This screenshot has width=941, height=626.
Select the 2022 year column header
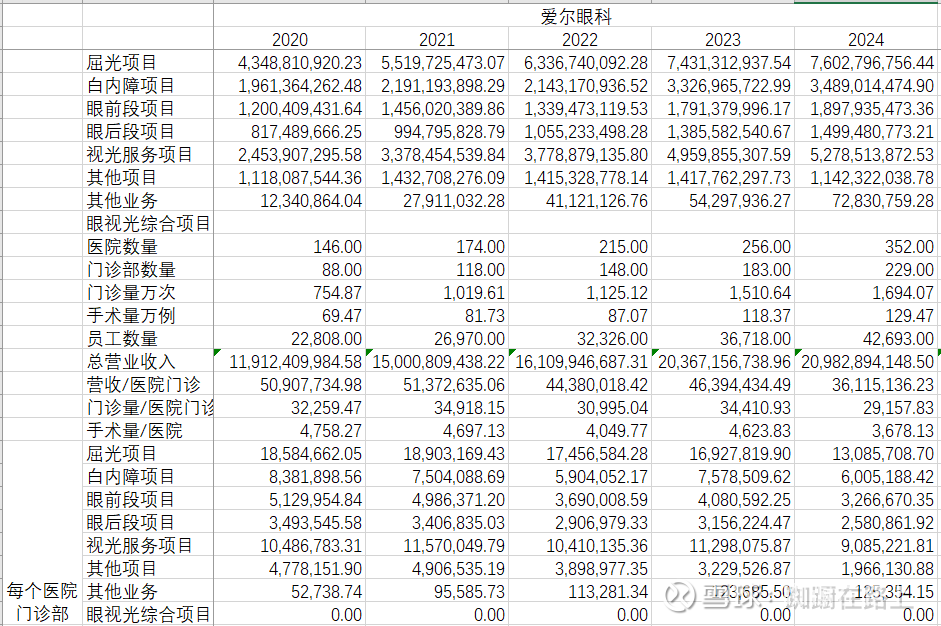(580, 39)
